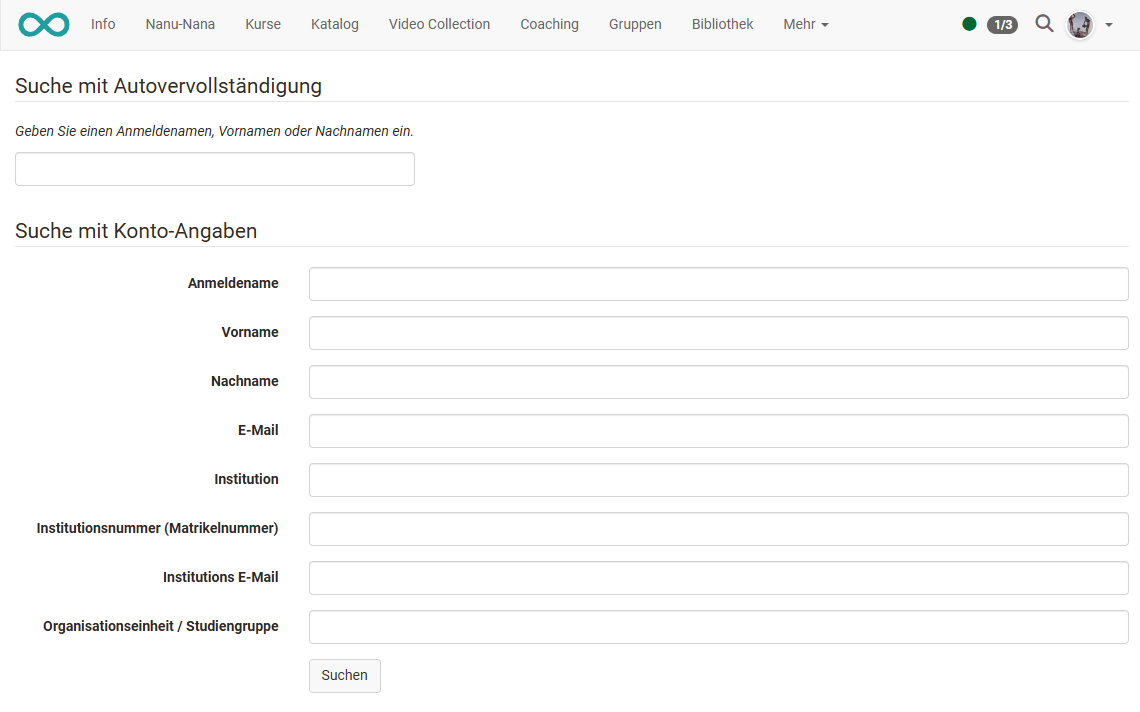Open the Info menu item

(x=103, y=24)
